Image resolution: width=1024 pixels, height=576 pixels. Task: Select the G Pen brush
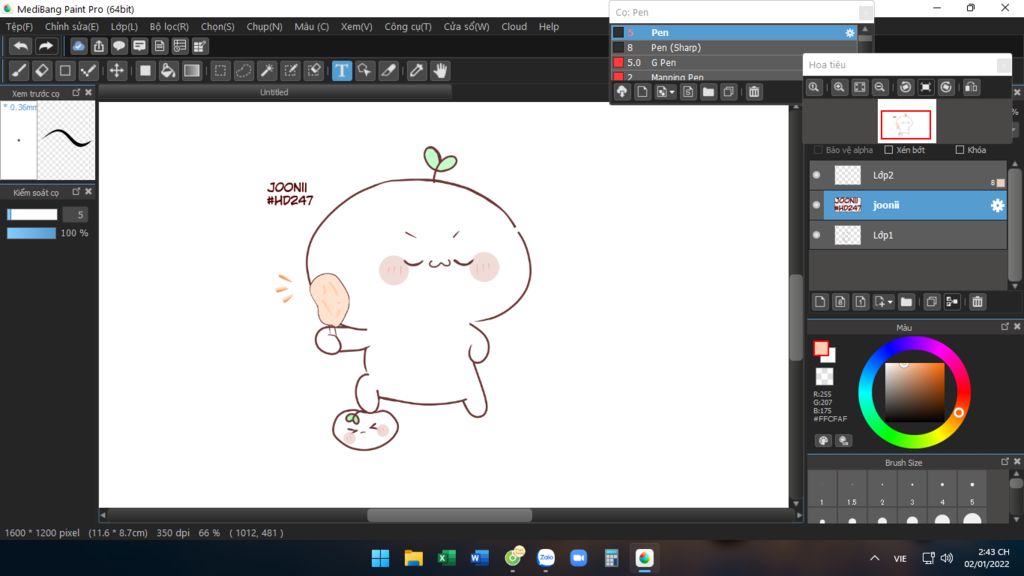click(x=735, y=63)
